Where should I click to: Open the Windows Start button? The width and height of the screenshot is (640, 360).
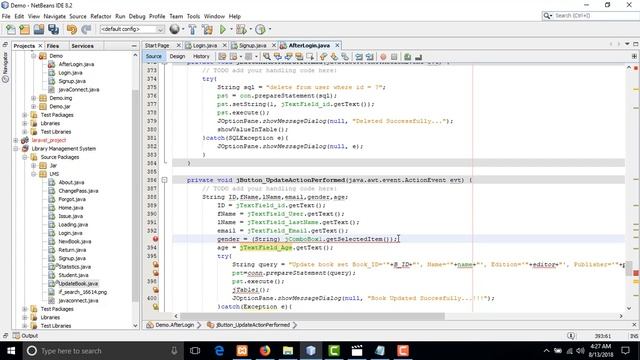coord(11,351)
